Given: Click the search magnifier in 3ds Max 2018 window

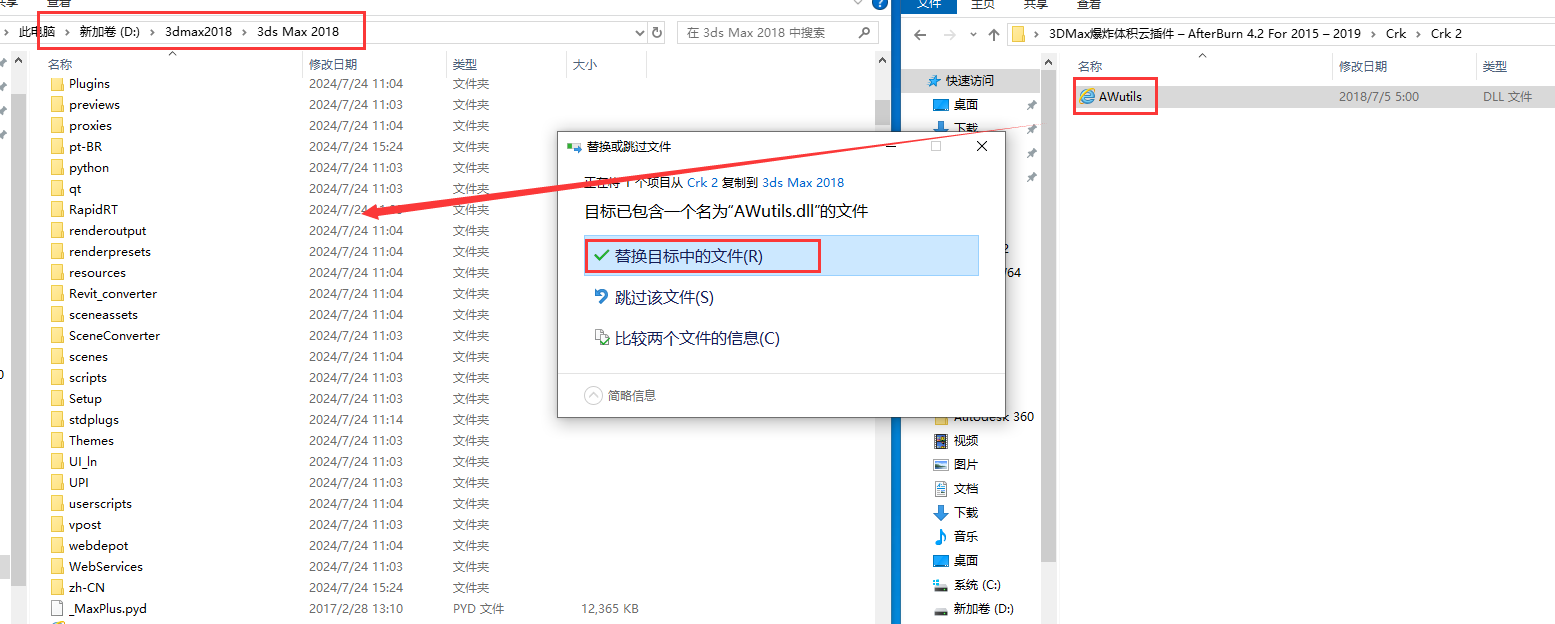Looking at the screenshot, I should point(863,33).
